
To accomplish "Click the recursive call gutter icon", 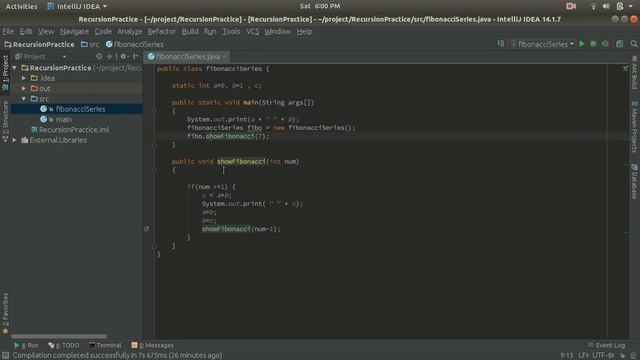I will pyautogui.click(x=146, y=229).
